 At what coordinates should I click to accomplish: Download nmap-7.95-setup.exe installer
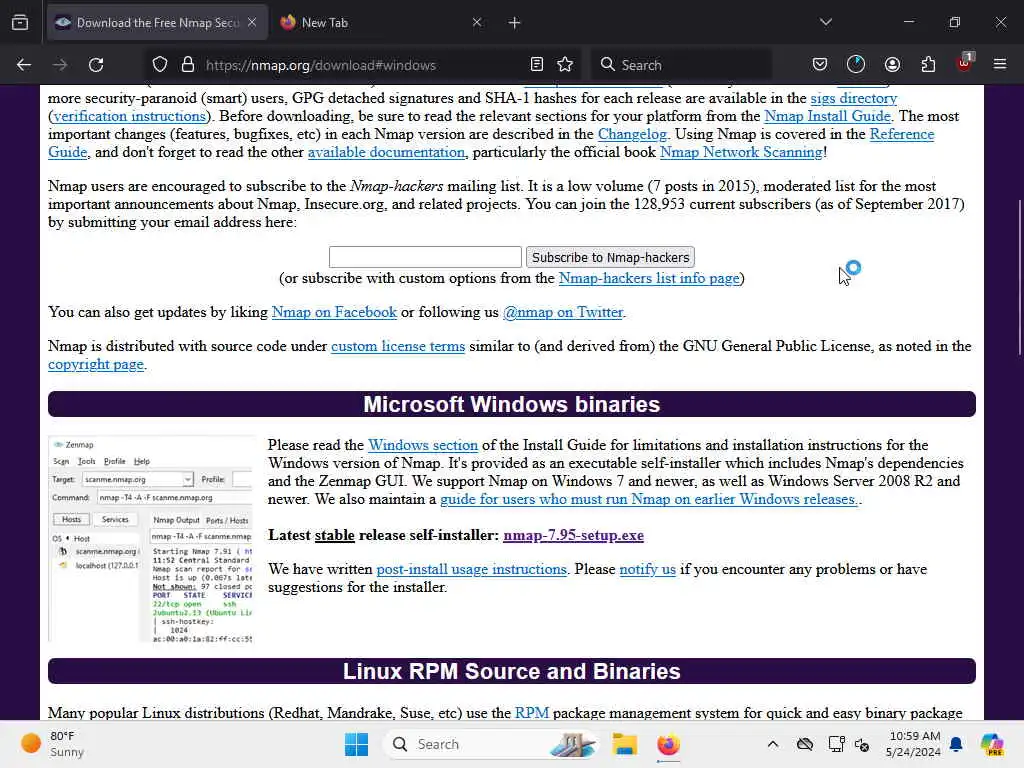573,536
